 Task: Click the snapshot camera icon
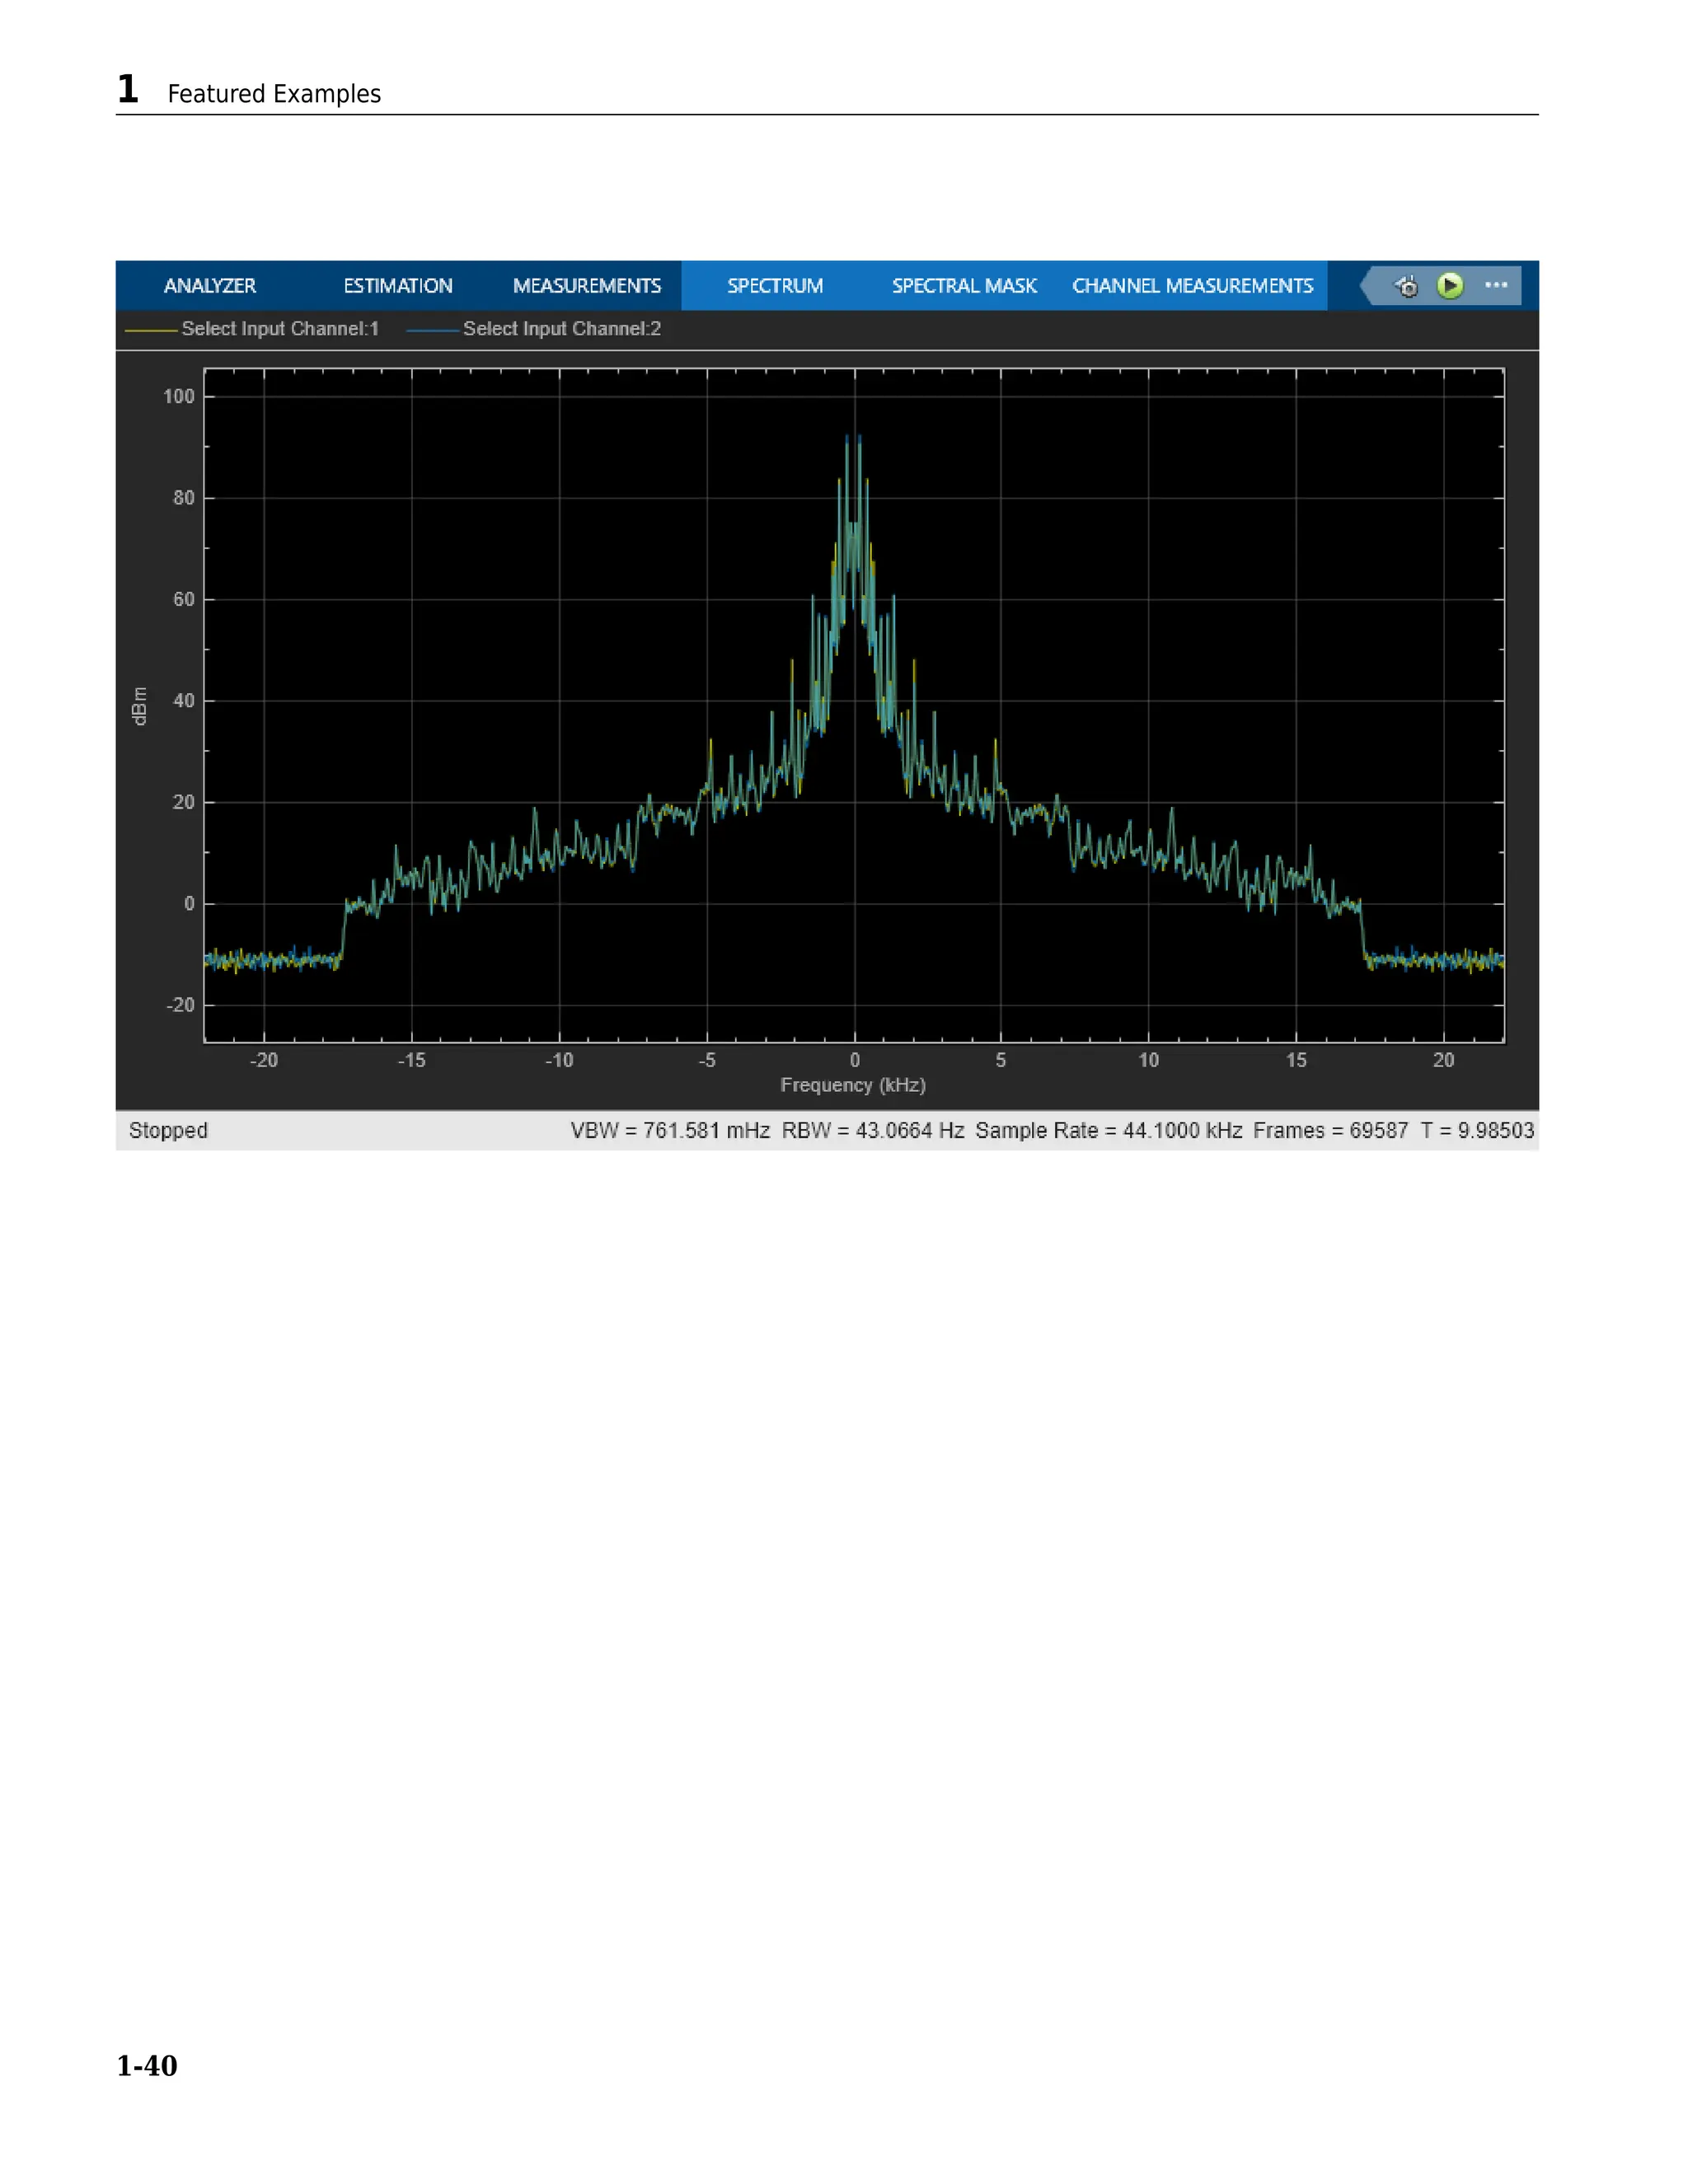point(1407,287)
